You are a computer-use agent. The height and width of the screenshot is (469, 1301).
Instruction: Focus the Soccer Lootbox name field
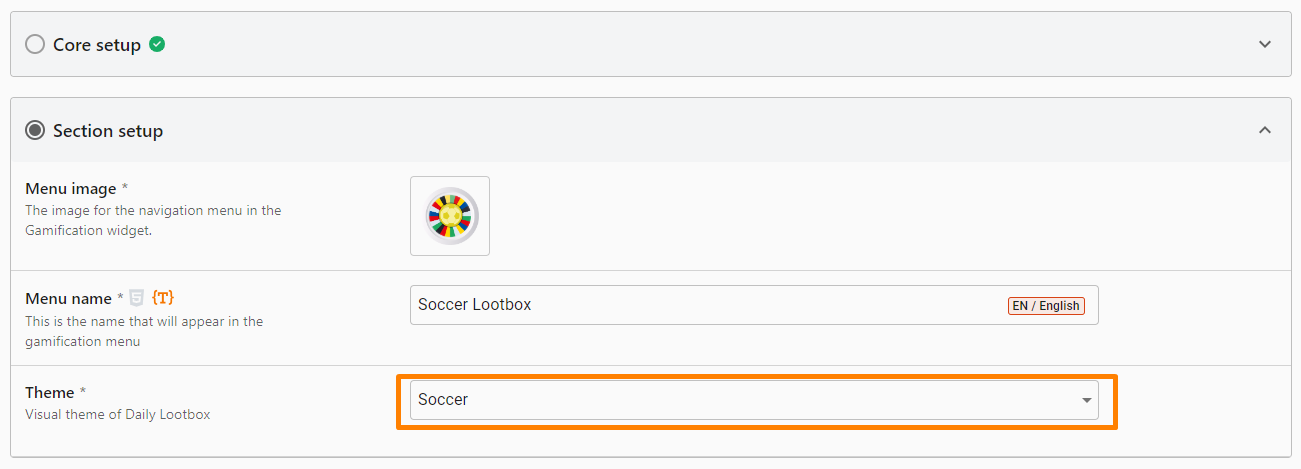coord(700,305)
